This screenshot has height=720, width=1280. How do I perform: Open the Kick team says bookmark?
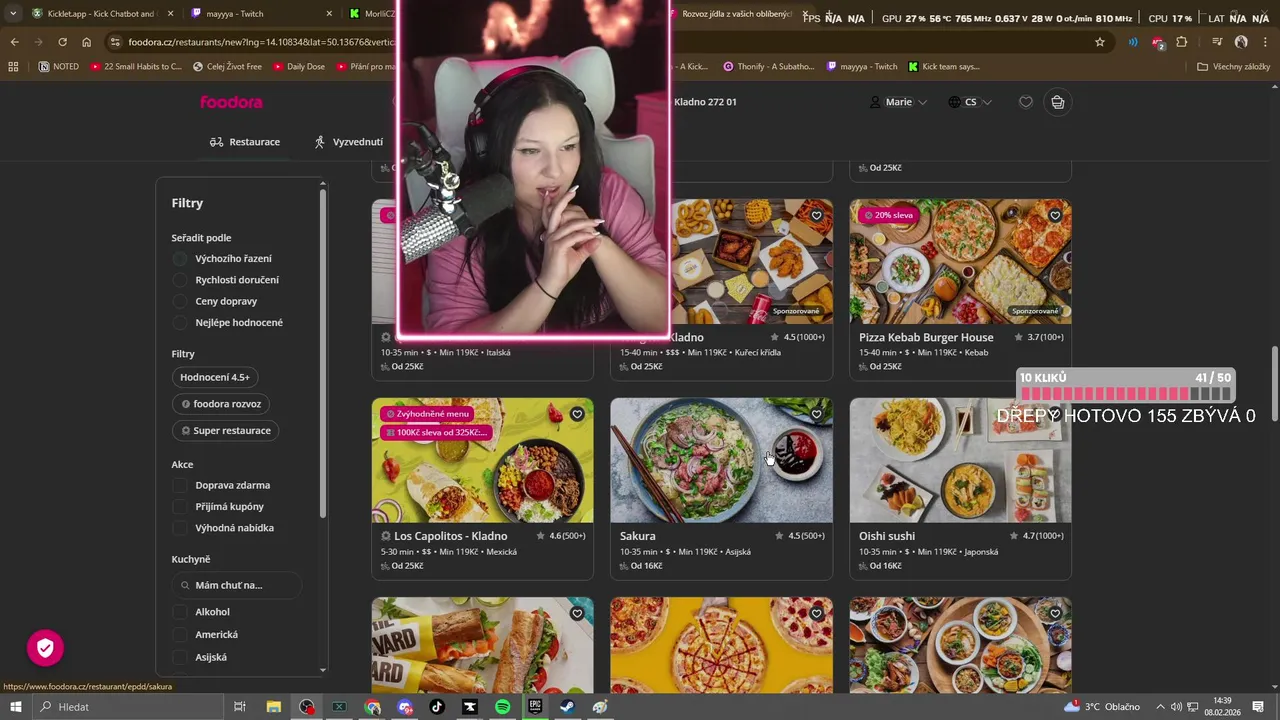click(943, 67)
